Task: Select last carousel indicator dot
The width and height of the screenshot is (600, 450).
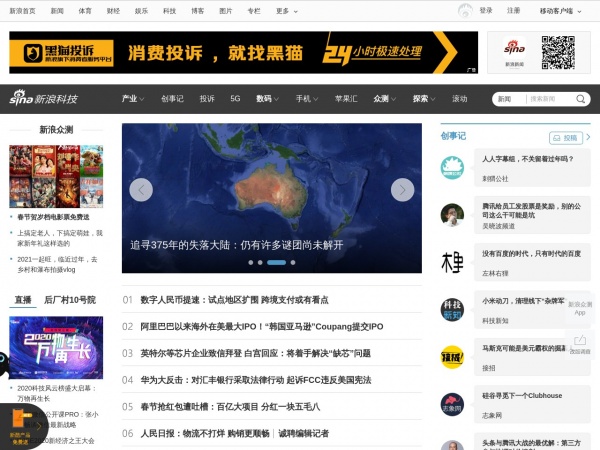Action: click(x=293, y=262)
